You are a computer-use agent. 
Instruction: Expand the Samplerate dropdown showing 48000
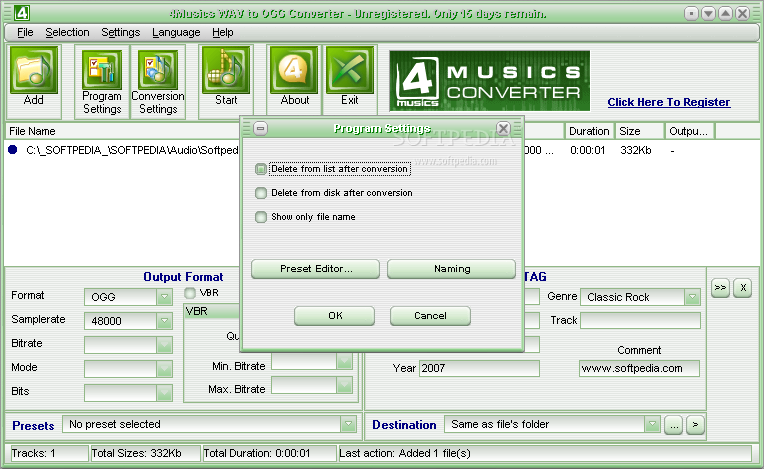tap(164, 320)
